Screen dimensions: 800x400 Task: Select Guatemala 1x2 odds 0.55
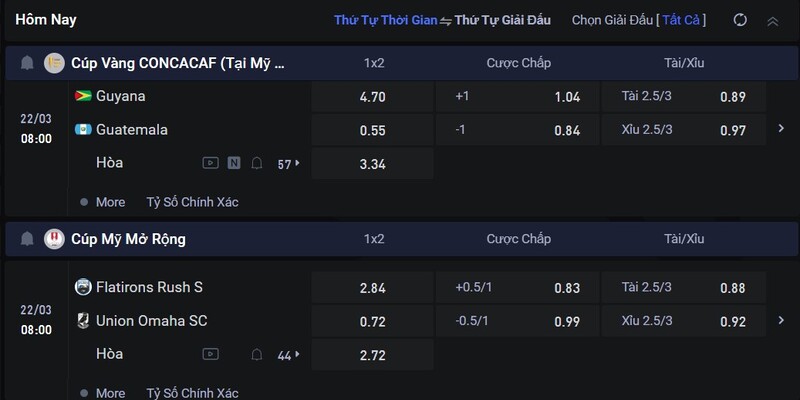click(x=372, y=130)
